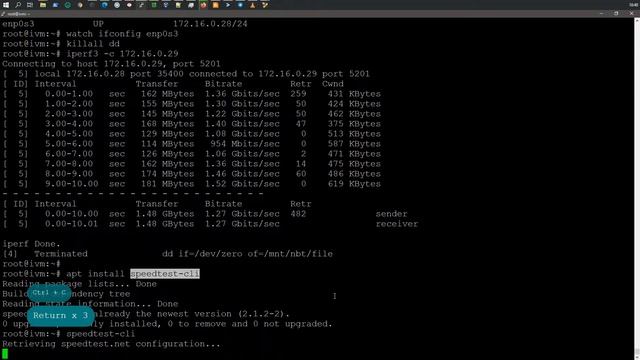
Task: Click the 'Cwnd' column header
Action: point(333,84)
